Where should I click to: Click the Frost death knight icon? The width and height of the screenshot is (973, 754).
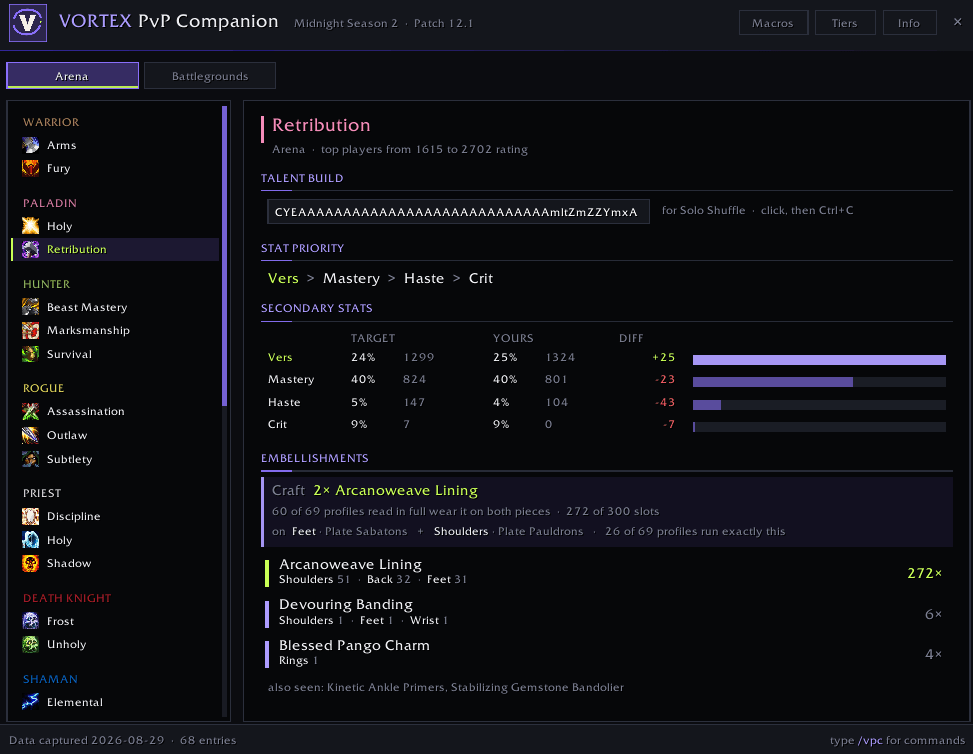[30, 621]
